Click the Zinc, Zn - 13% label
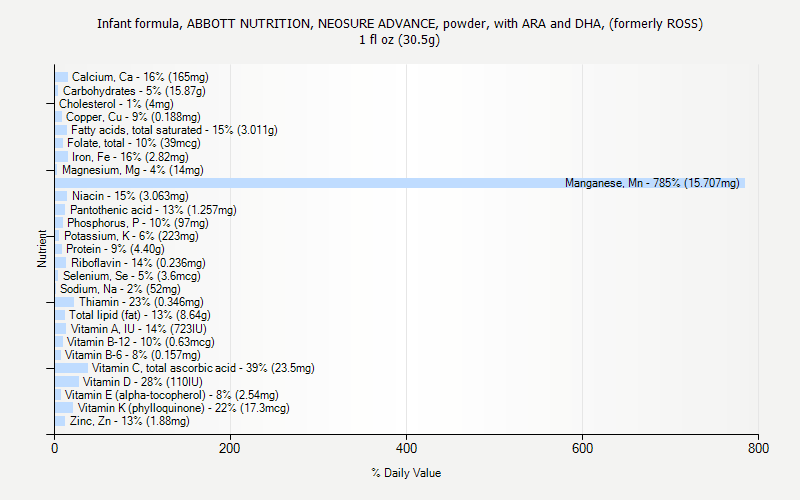 pyautogui.click(x=130, y=421)
